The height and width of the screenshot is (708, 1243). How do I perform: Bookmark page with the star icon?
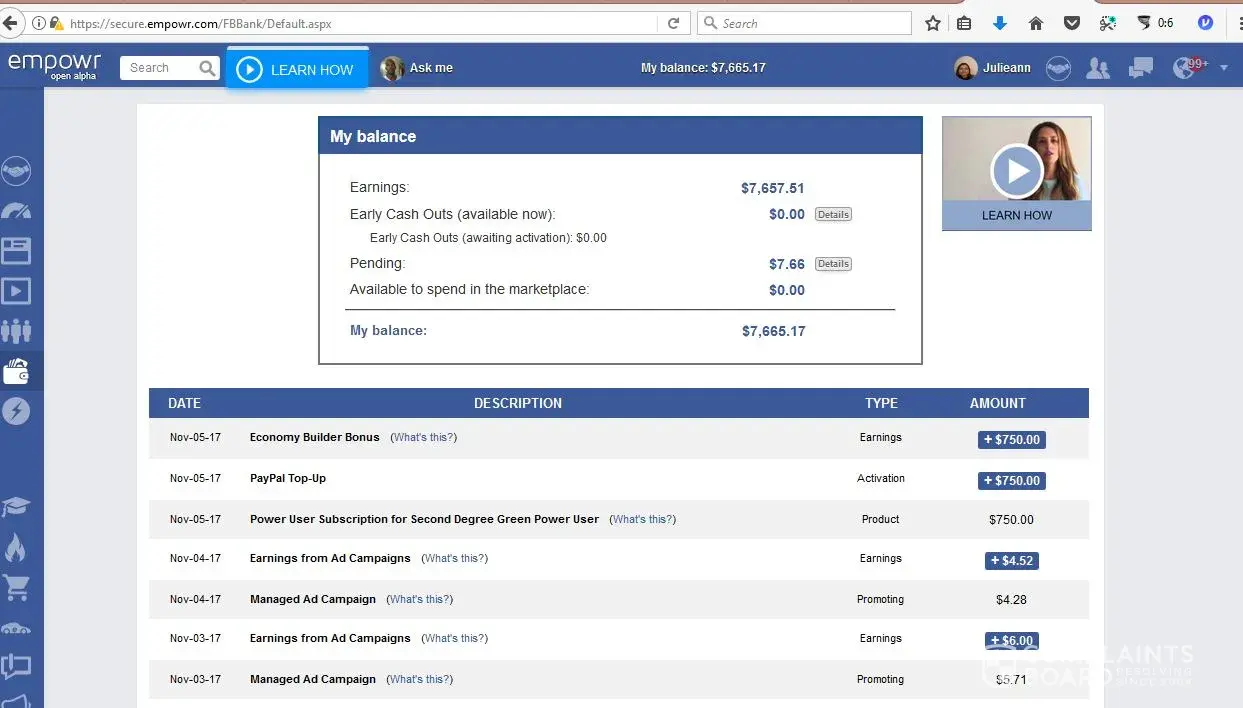pos(933,23)
